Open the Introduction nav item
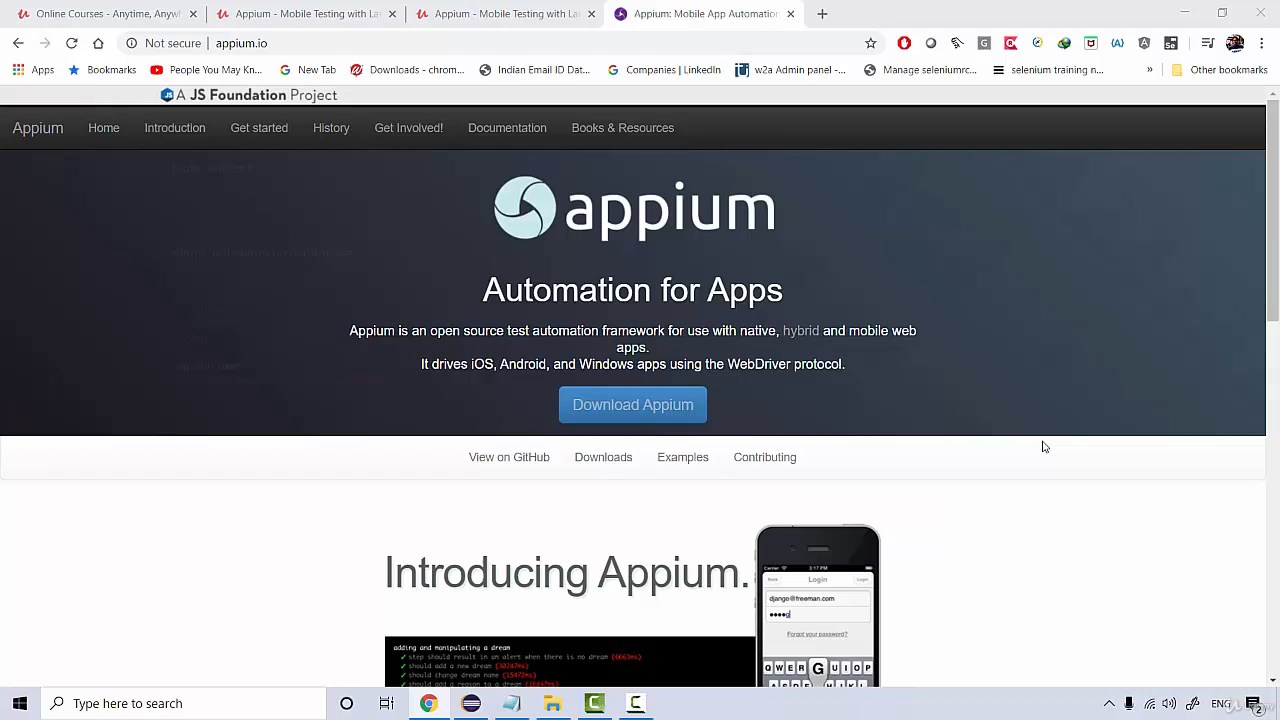This screenshot has height=720, width=1280. click(175, 128)
